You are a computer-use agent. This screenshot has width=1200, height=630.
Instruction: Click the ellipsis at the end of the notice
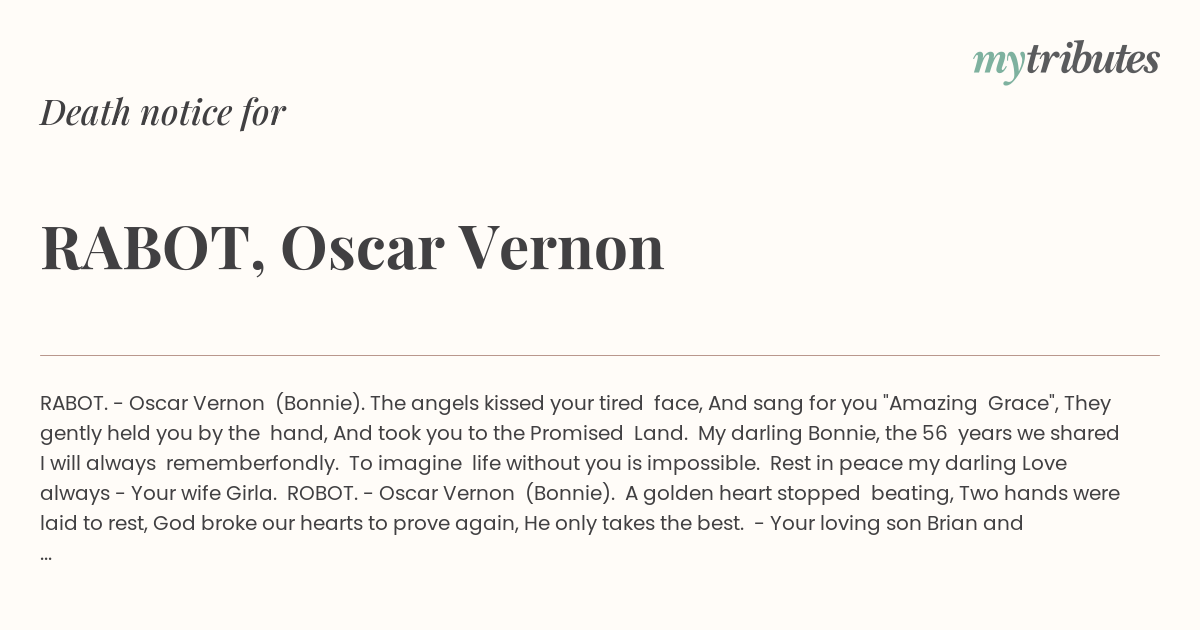pos(46,553)
